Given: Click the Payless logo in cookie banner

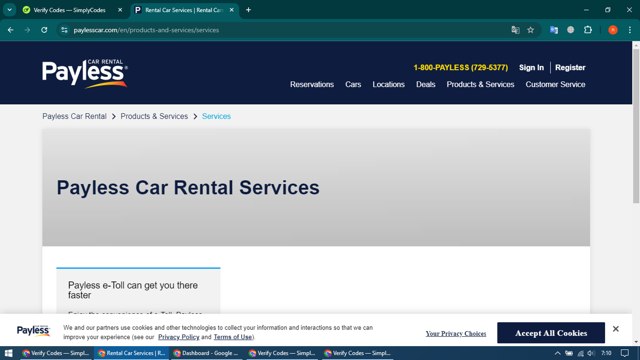Looking at the screenshot, I should coord(33,331).
